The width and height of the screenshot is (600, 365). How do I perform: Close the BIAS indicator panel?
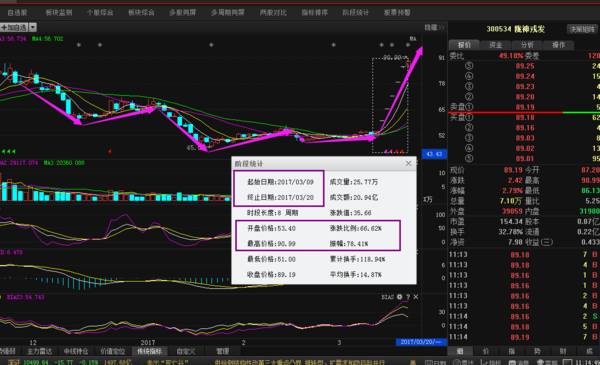tap(416, 297)
